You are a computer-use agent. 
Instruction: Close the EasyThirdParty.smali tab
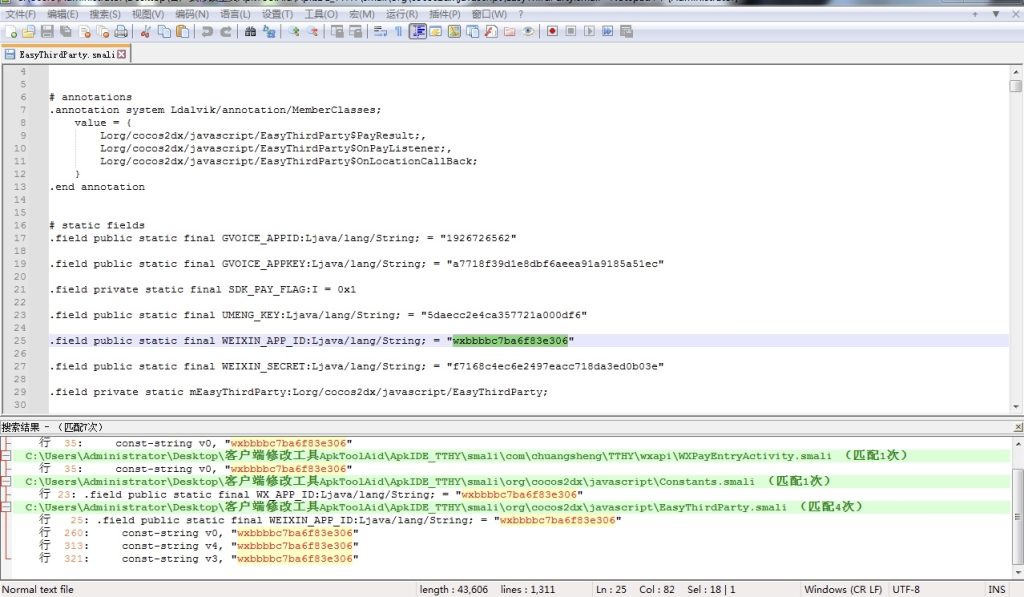point(122,55)
